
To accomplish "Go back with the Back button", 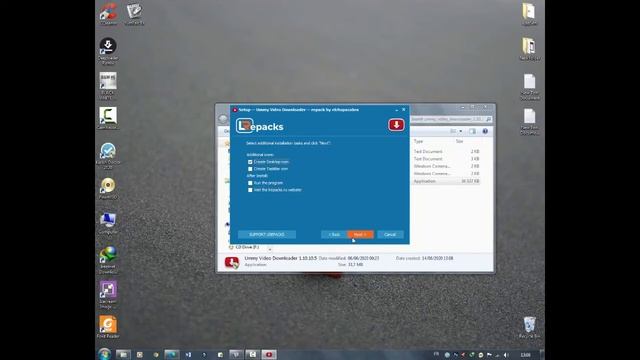I will [334, 235].
